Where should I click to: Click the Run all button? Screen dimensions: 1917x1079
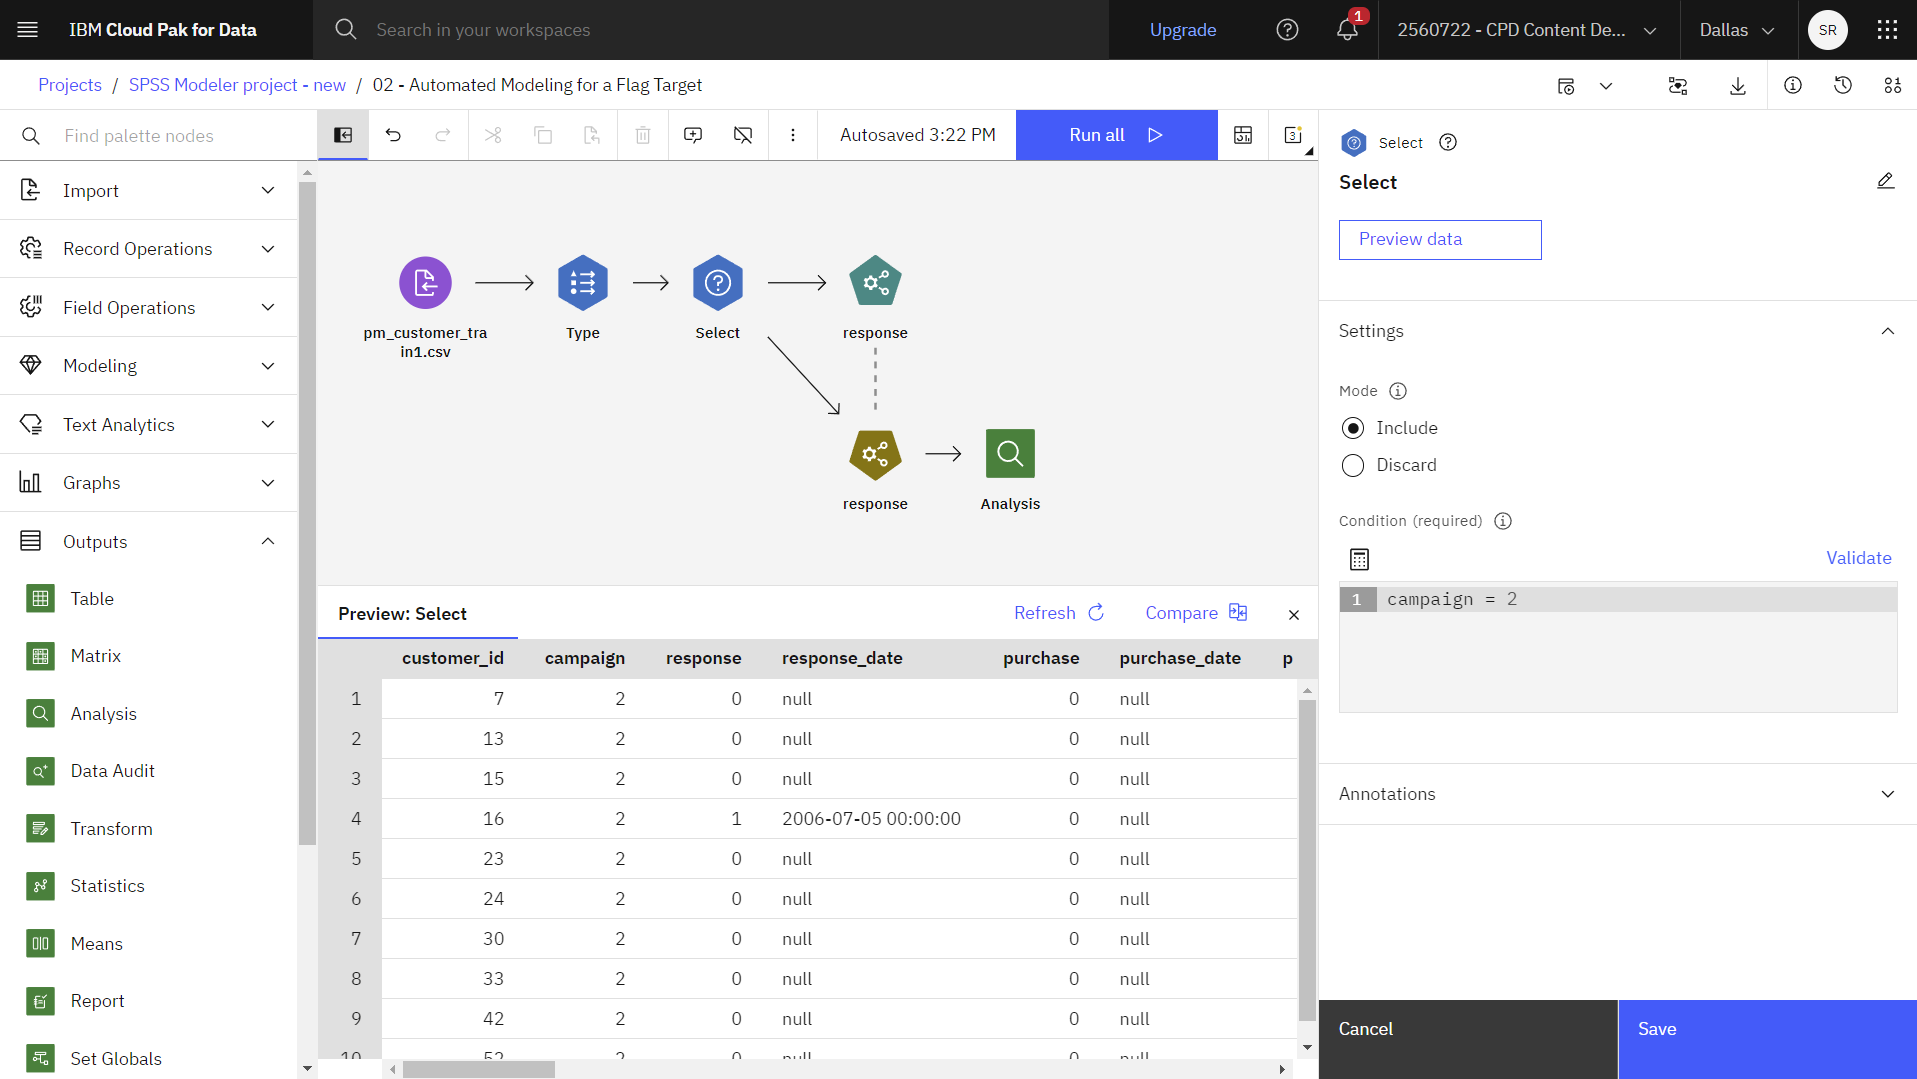coord(1116,135)
